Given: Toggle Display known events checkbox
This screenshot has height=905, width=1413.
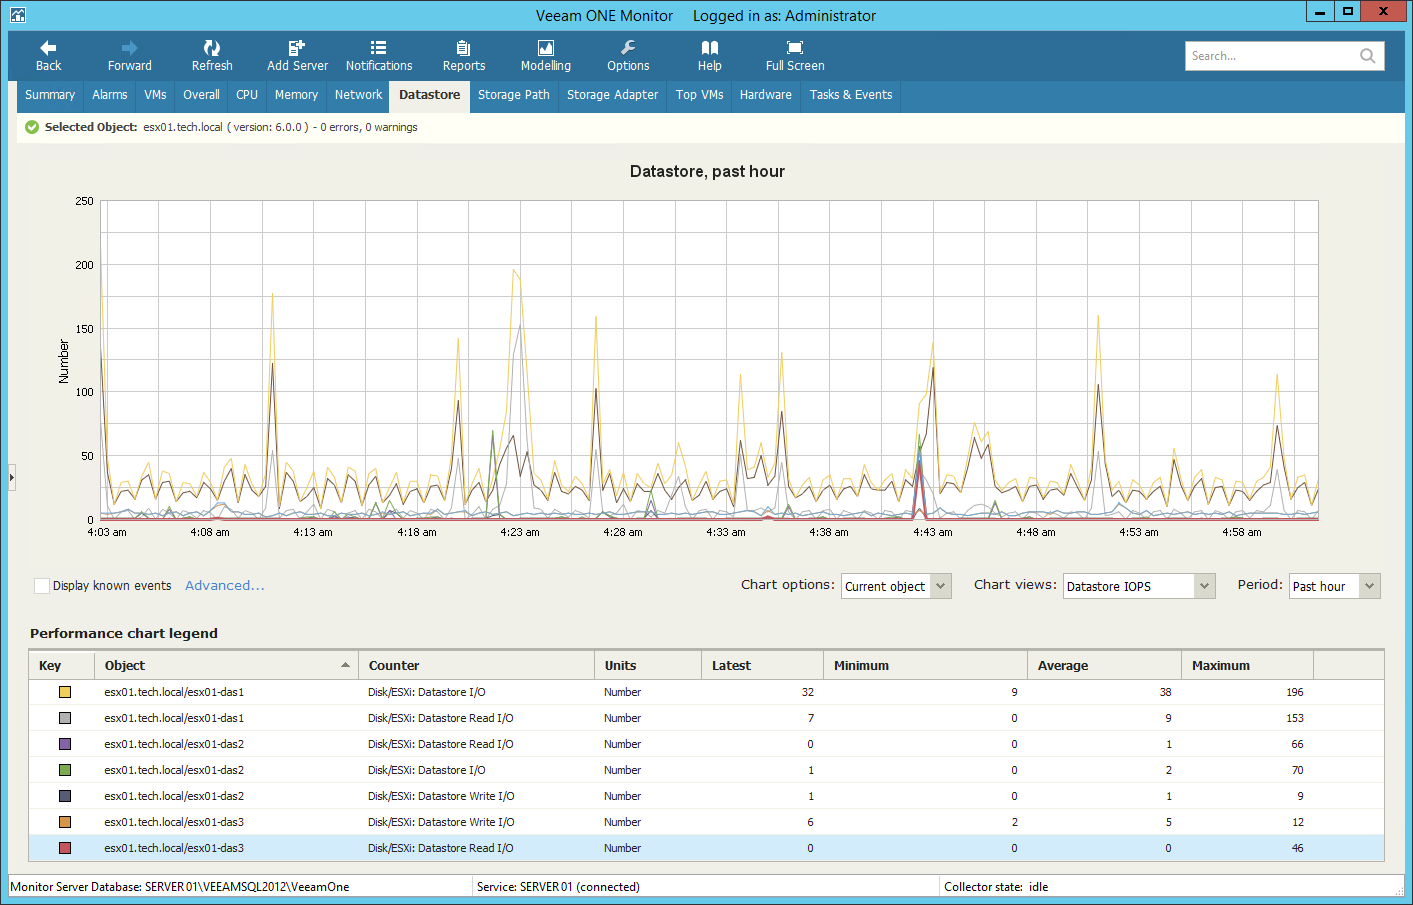Looking at the screenshot, I should pyautogui.click(x=42, y=586).
